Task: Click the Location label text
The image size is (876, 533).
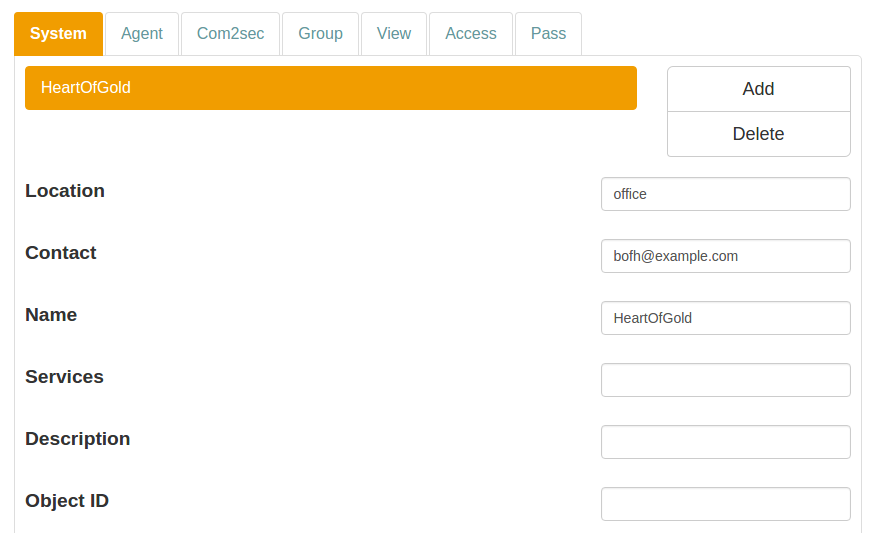Action: point(65,191)
